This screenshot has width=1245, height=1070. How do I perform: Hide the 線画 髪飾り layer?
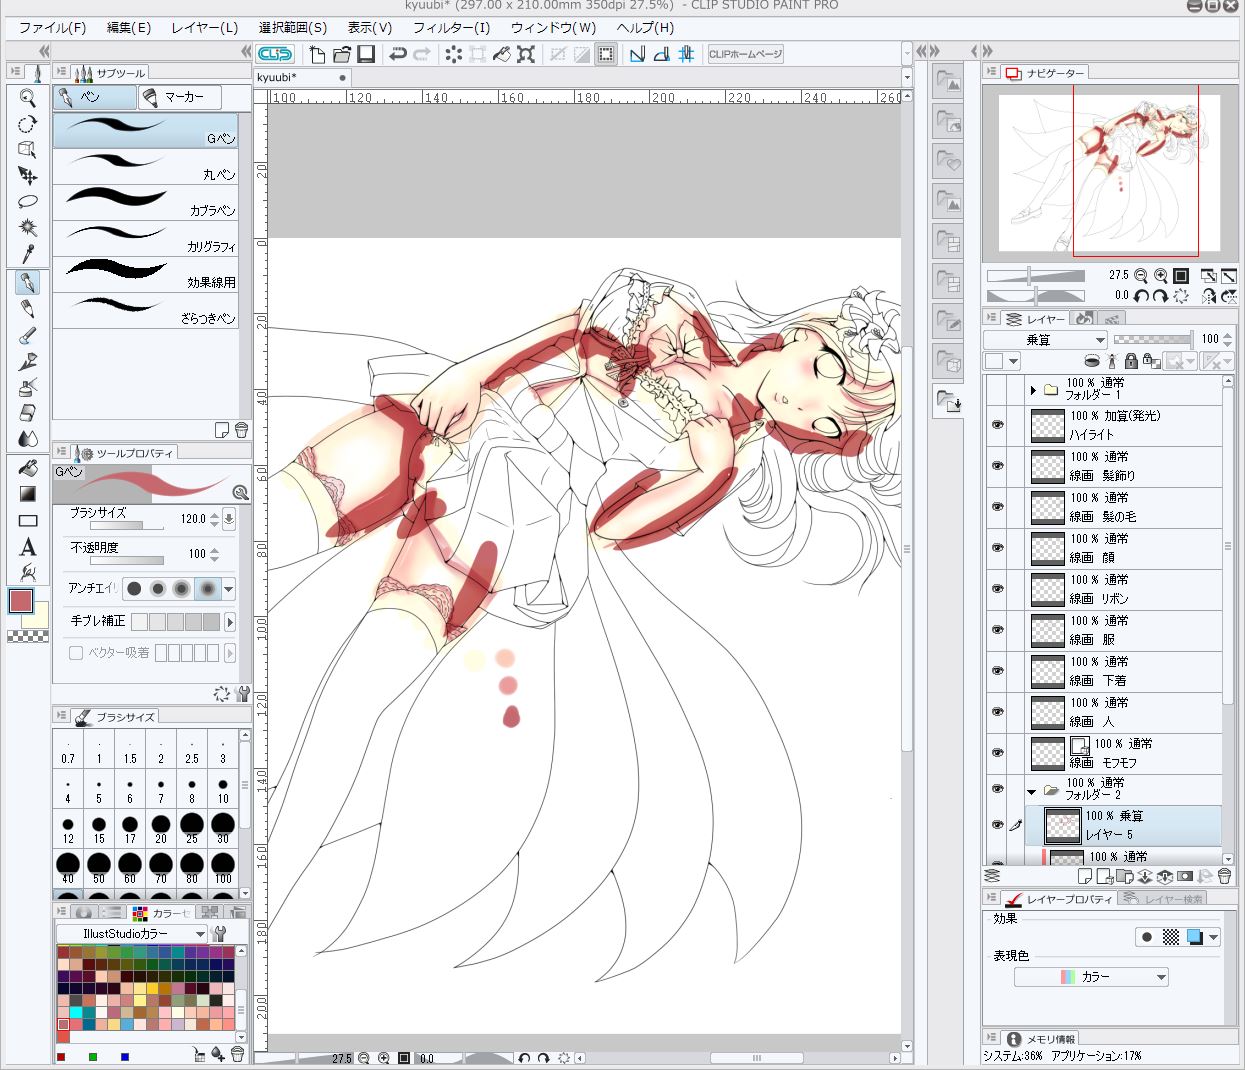[x=997, y=466]
